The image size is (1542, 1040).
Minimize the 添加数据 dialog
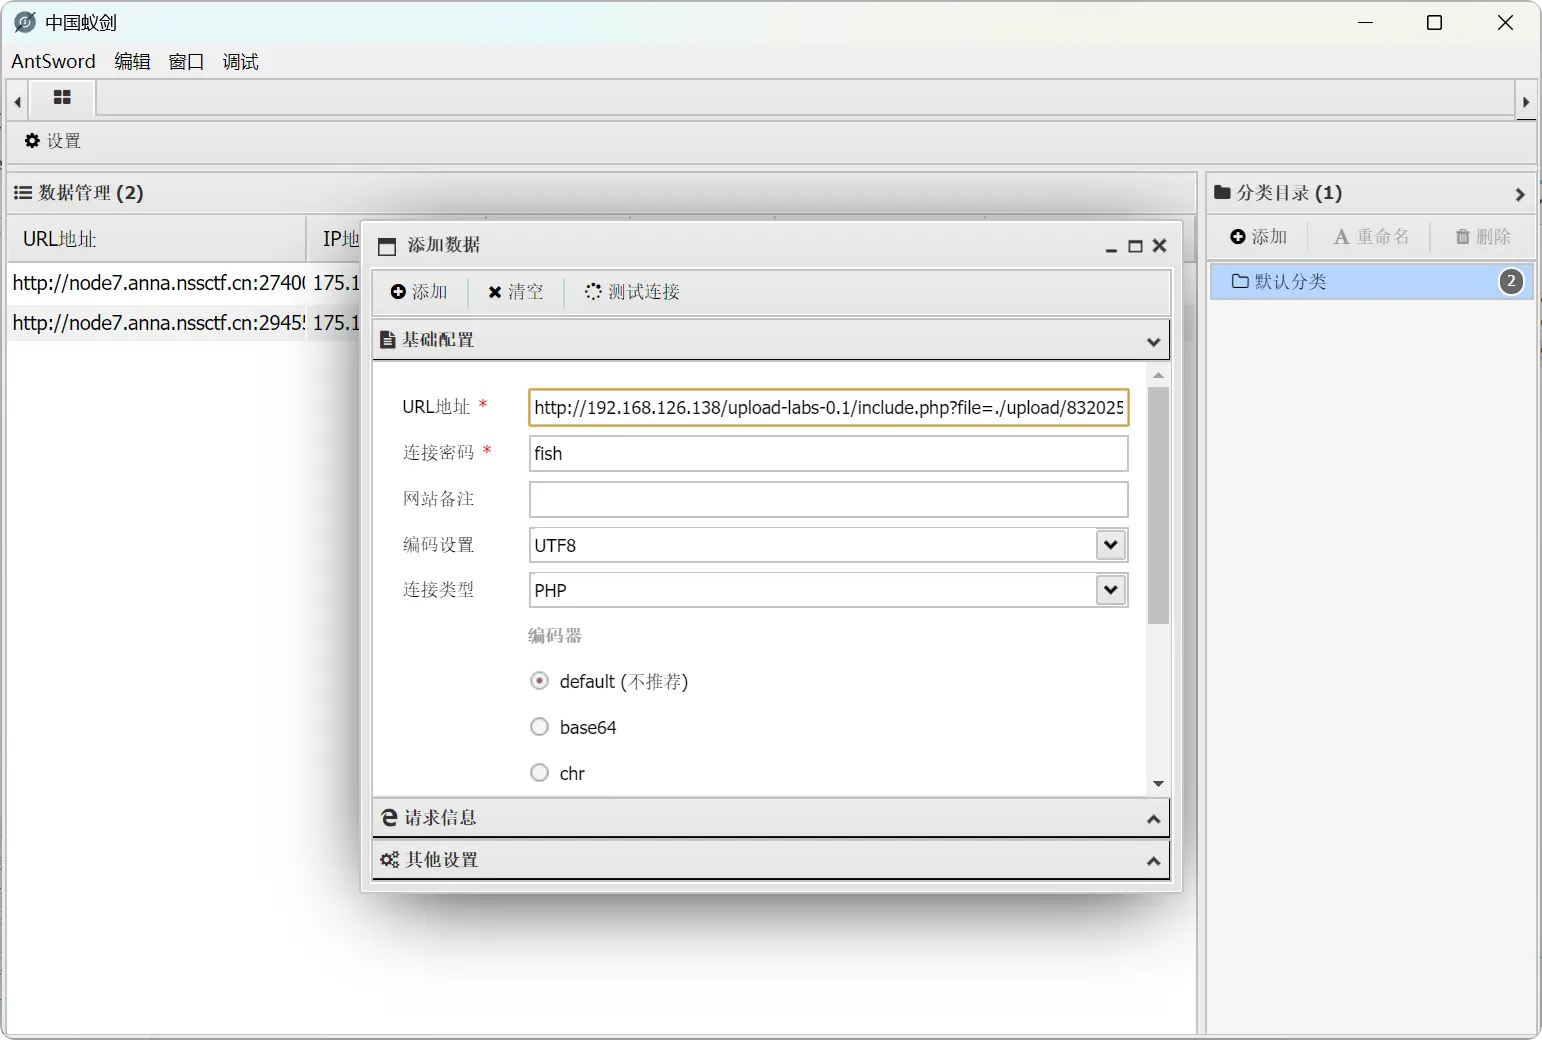coord(1111,246)
